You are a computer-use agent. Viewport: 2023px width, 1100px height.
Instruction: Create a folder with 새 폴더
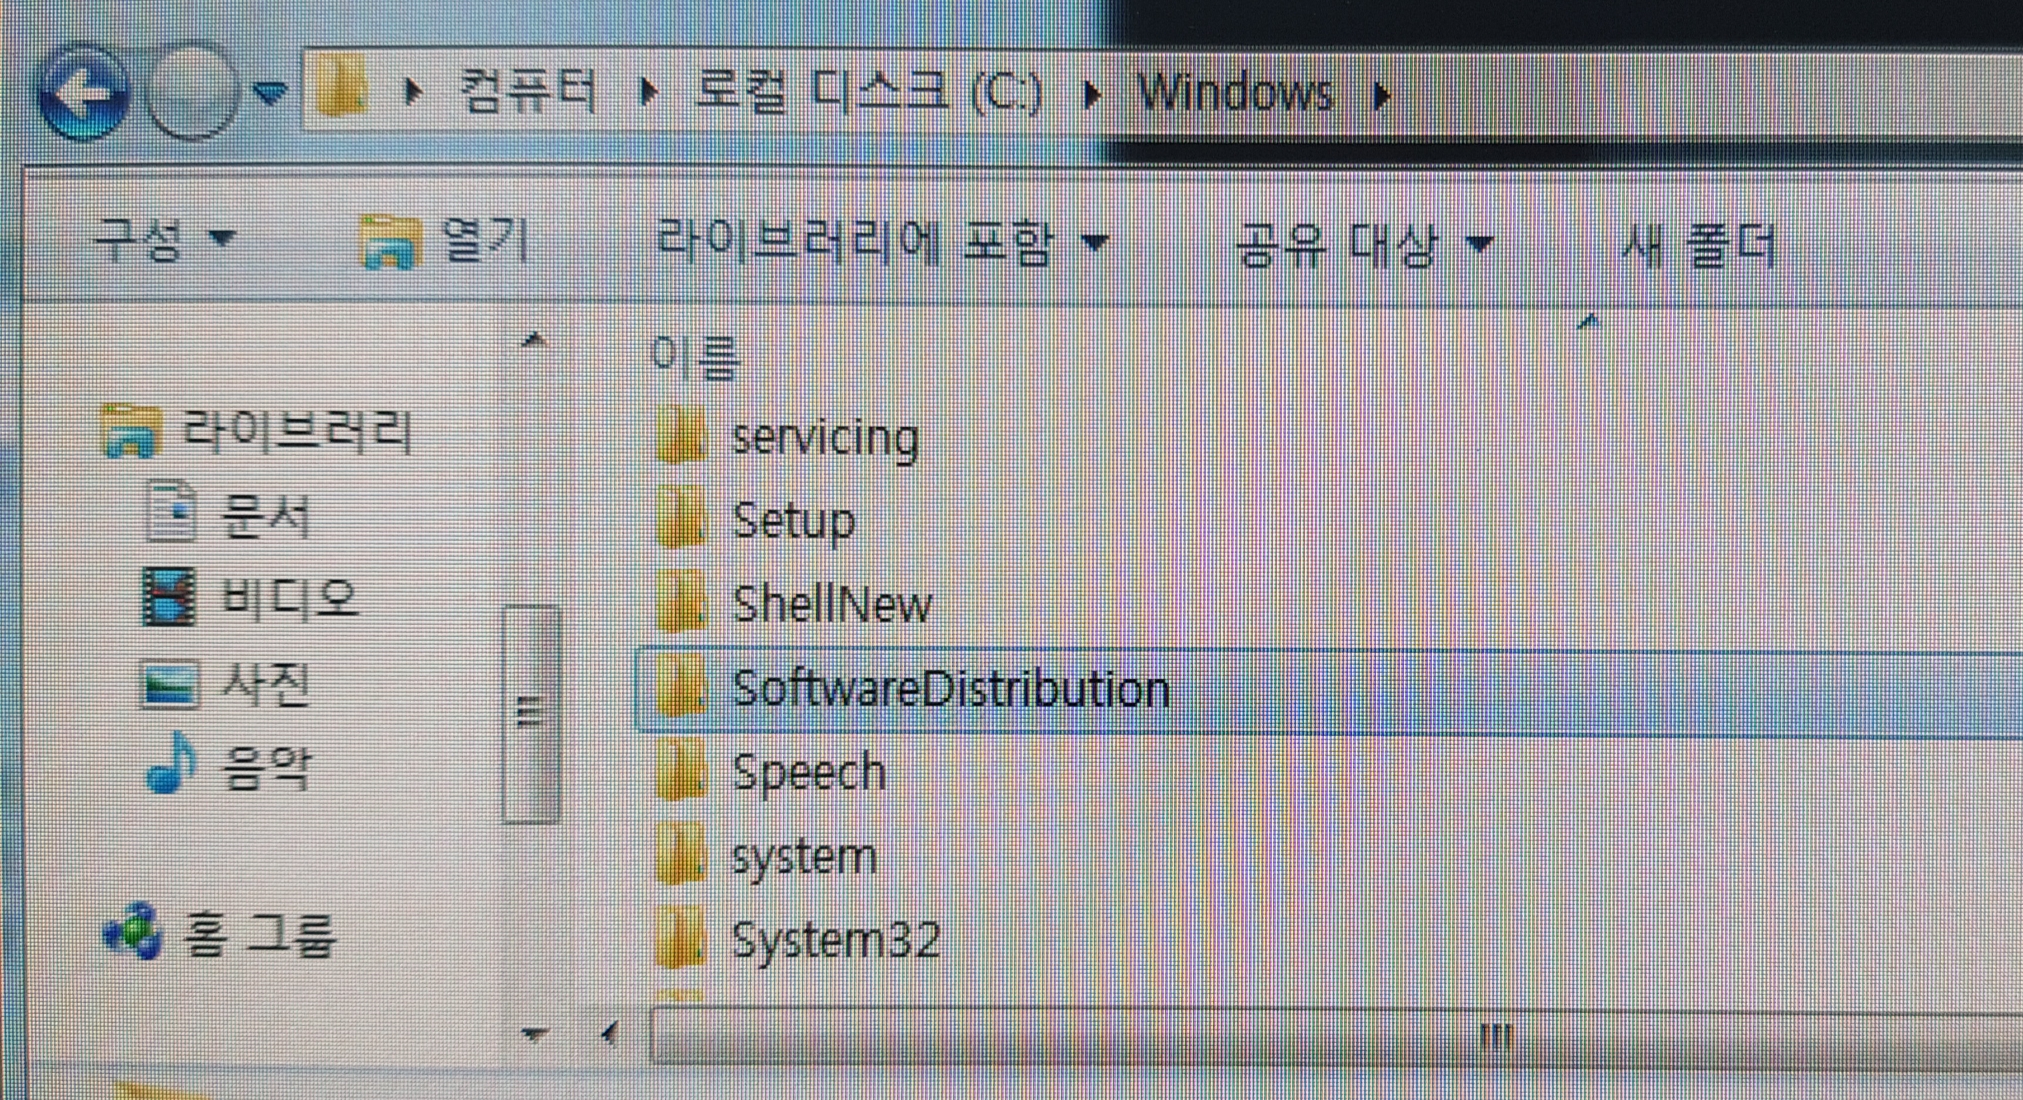tap(1698, 245)
